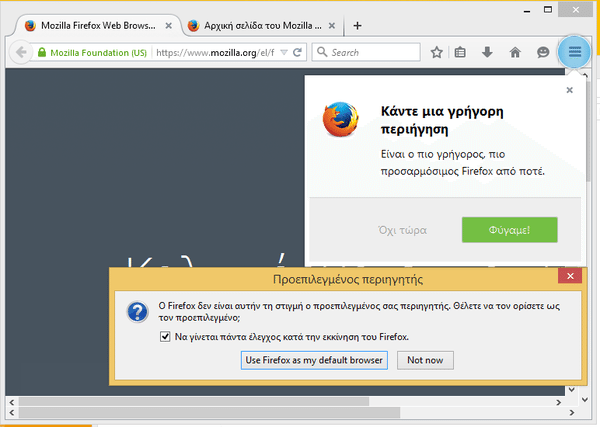The height and width of the screenshot is (427, 600).
Task: Click the right arrow of lower horizontal scrollbar
Action: click(x=572, y=412)
